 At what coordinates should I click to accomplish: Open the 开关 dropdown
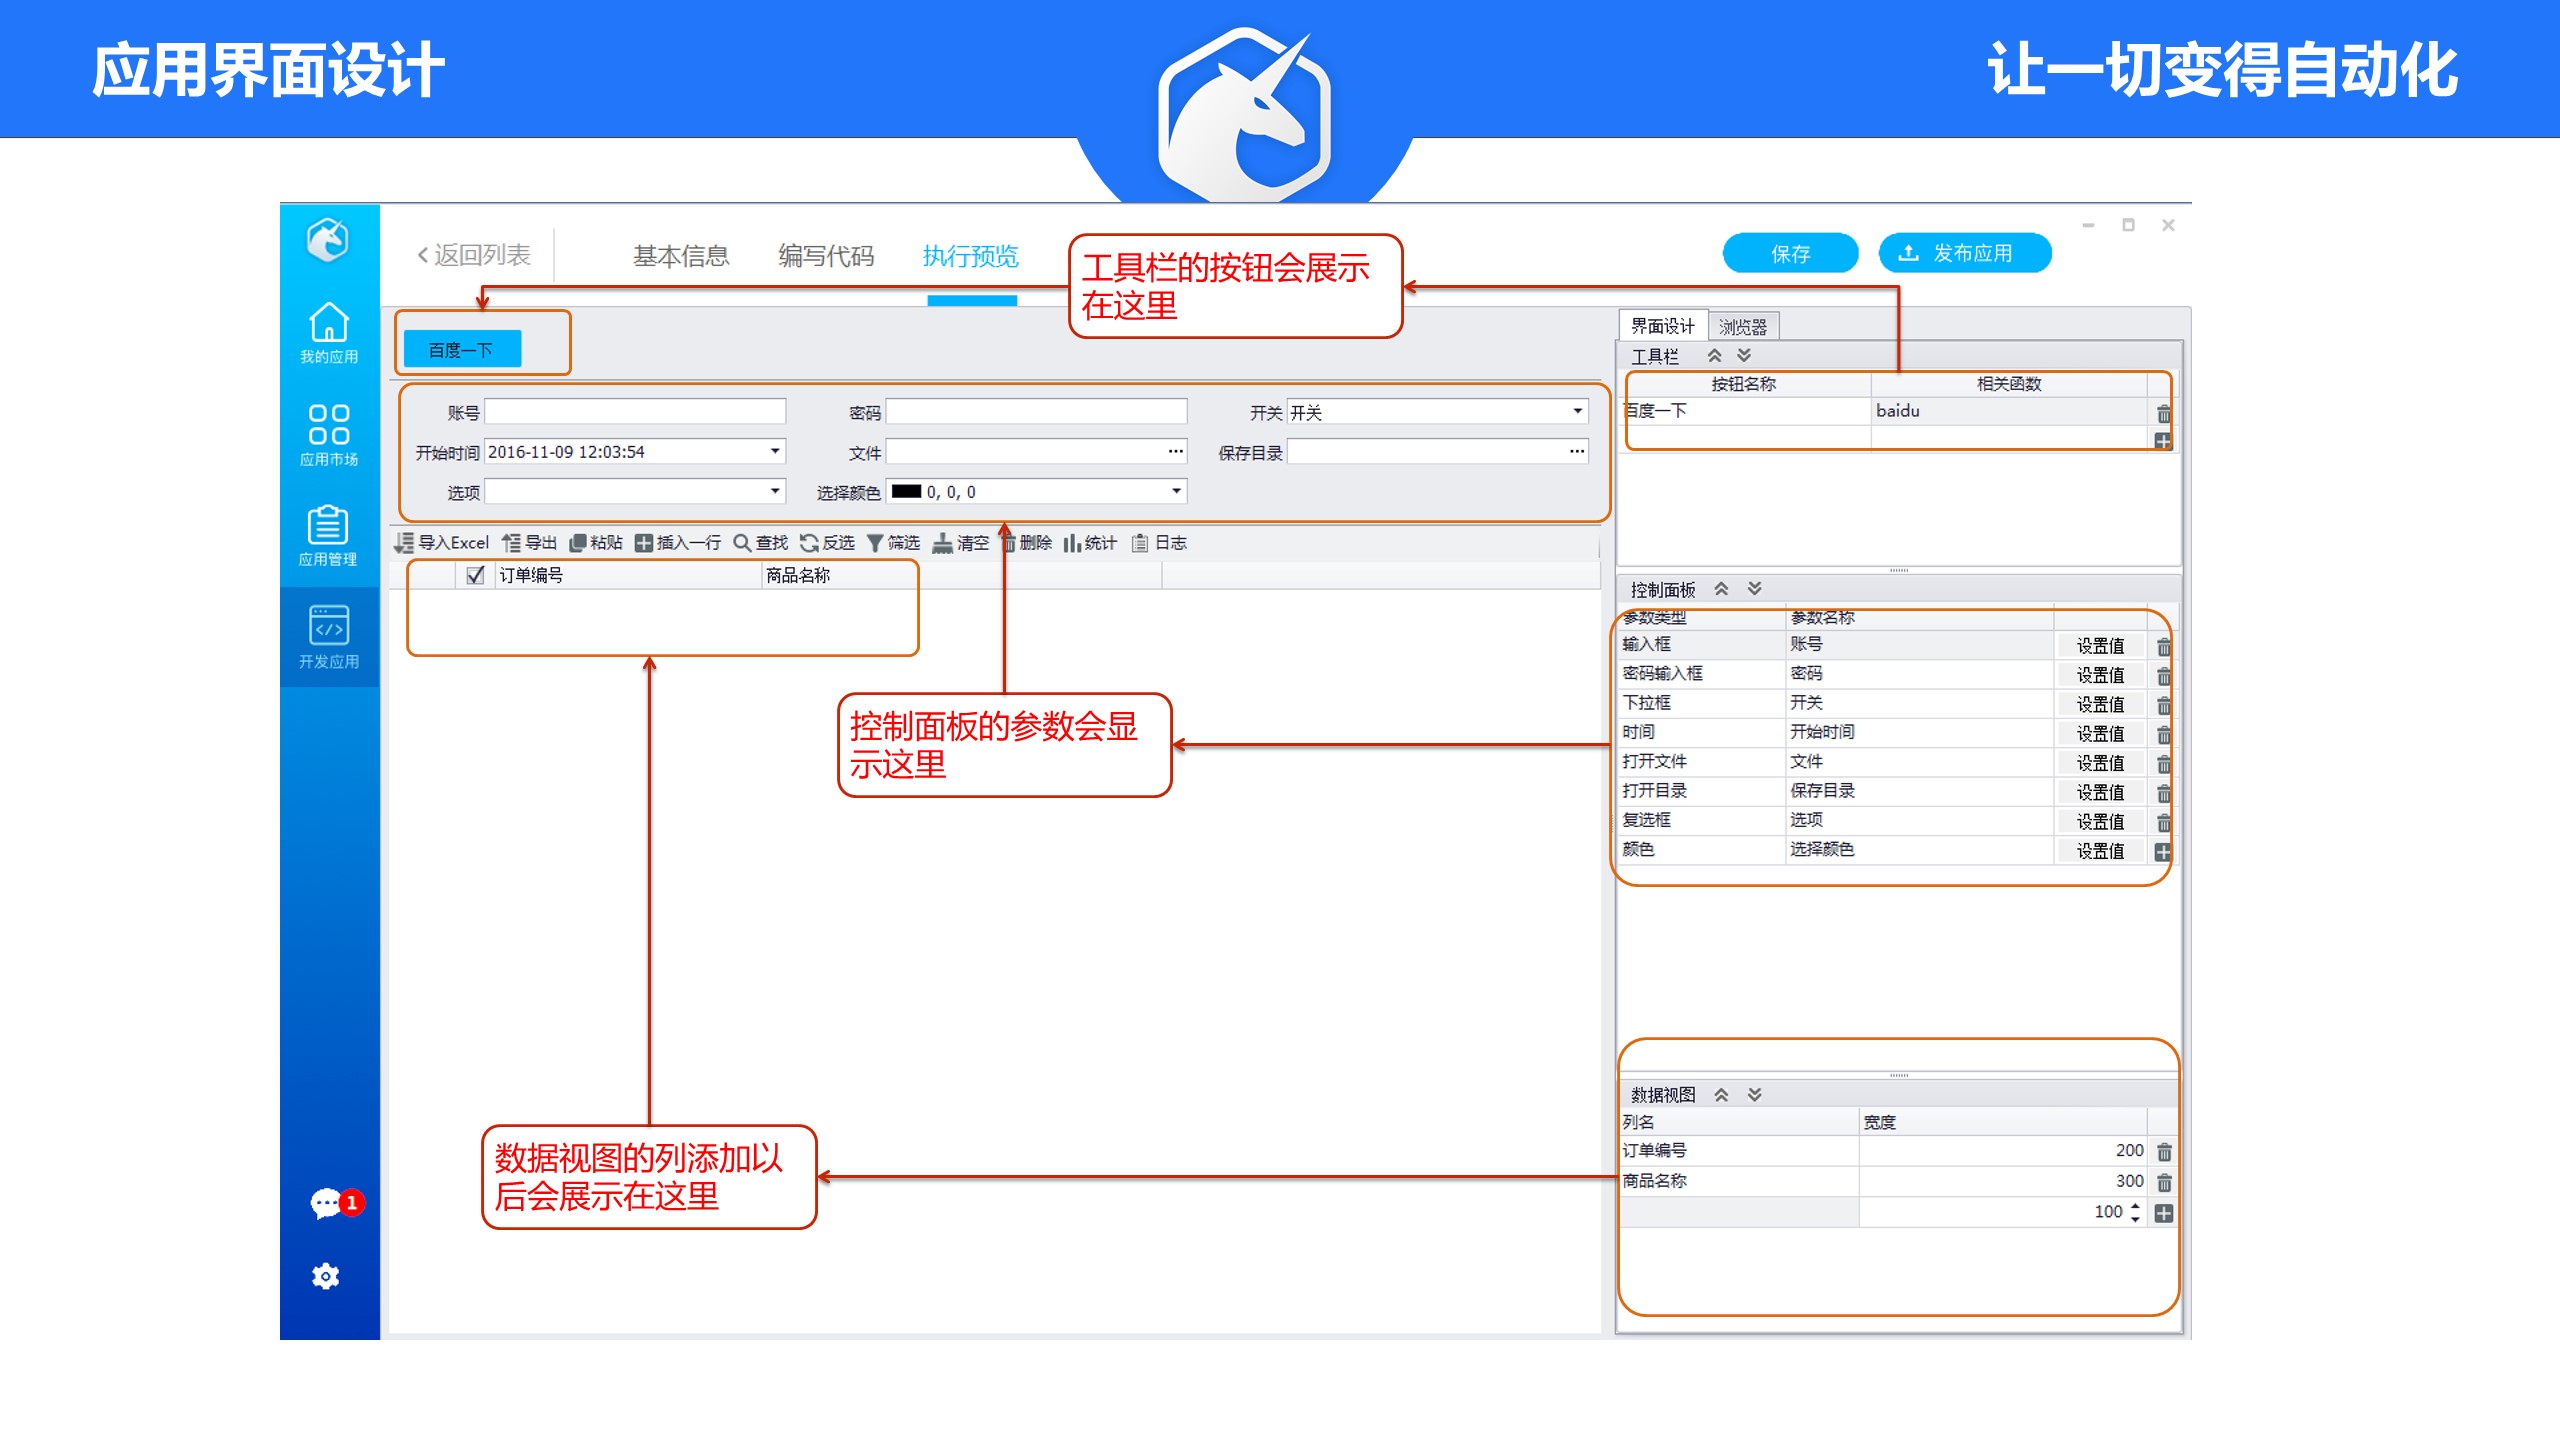1577,412
